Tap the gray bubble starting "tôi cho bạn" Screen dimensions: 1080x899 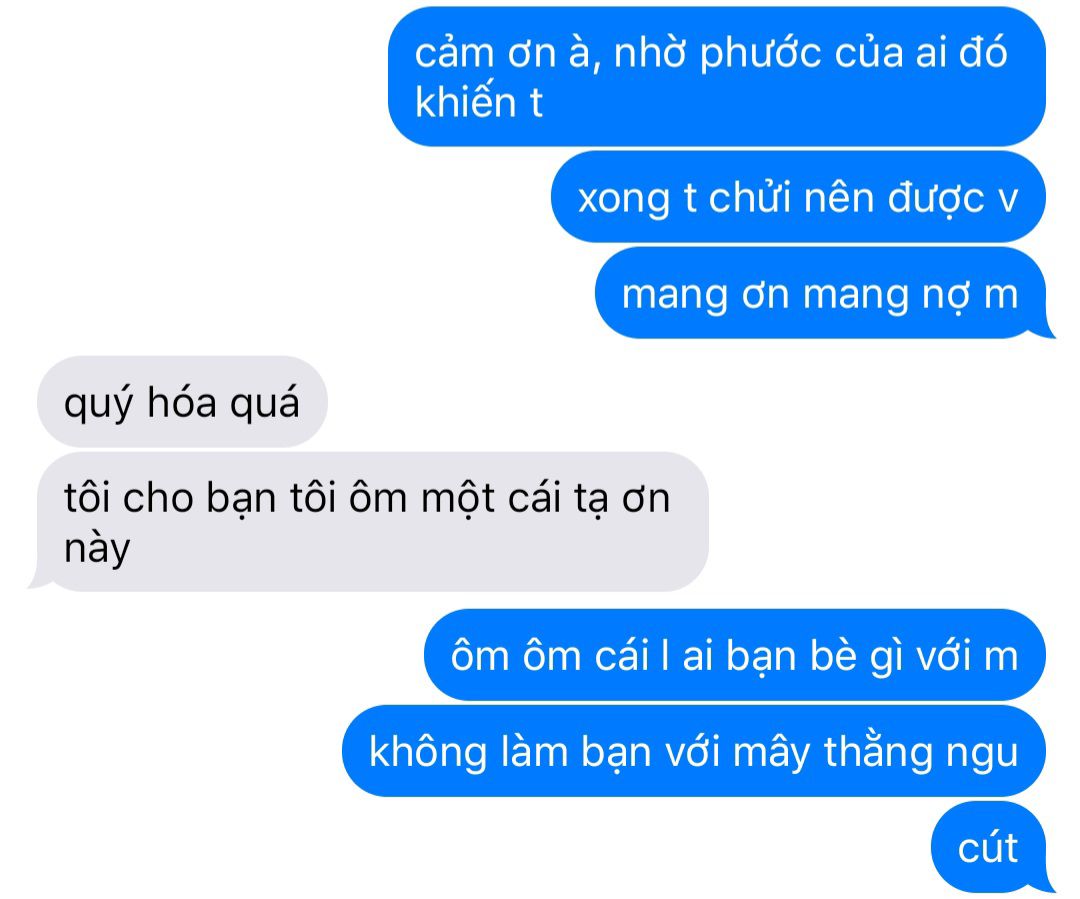pyautogui.click(x=368, y=521)
